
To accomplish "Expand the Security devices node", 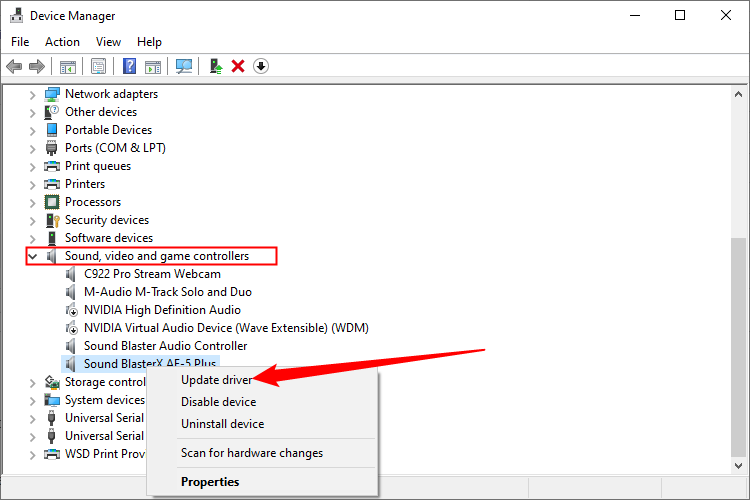I will click(x=32, y=221).
